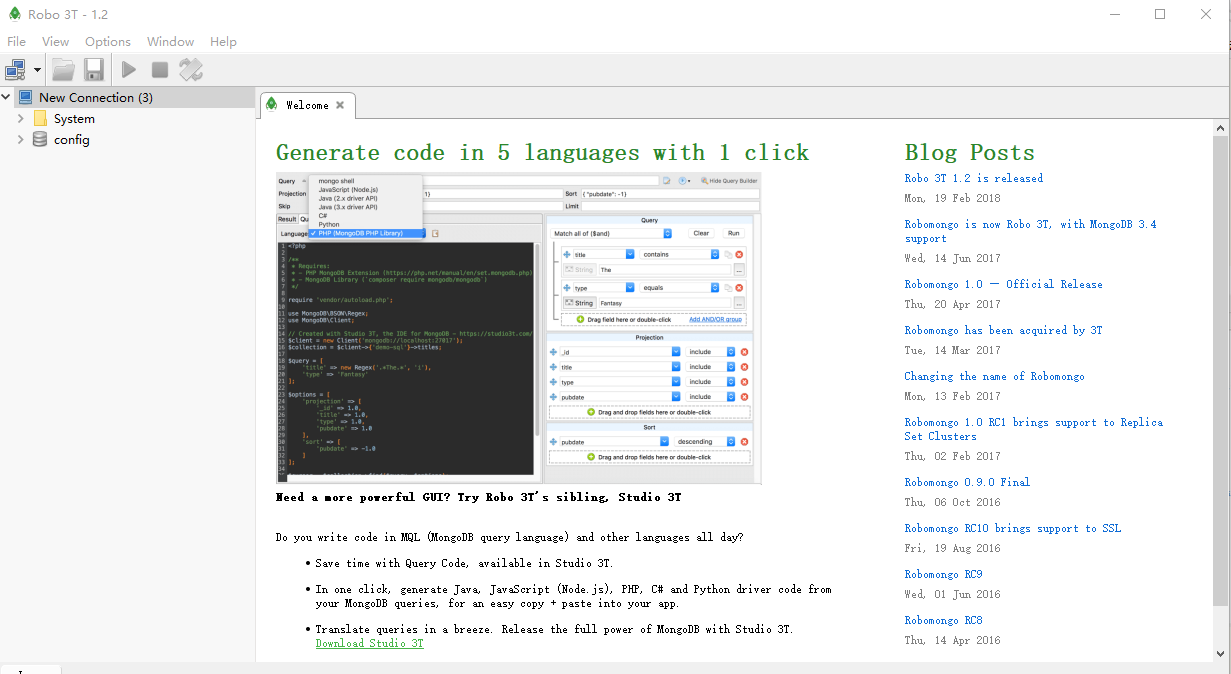Expand the System folder arrow
1231x674 pixels.
click(x=20, y=118)
